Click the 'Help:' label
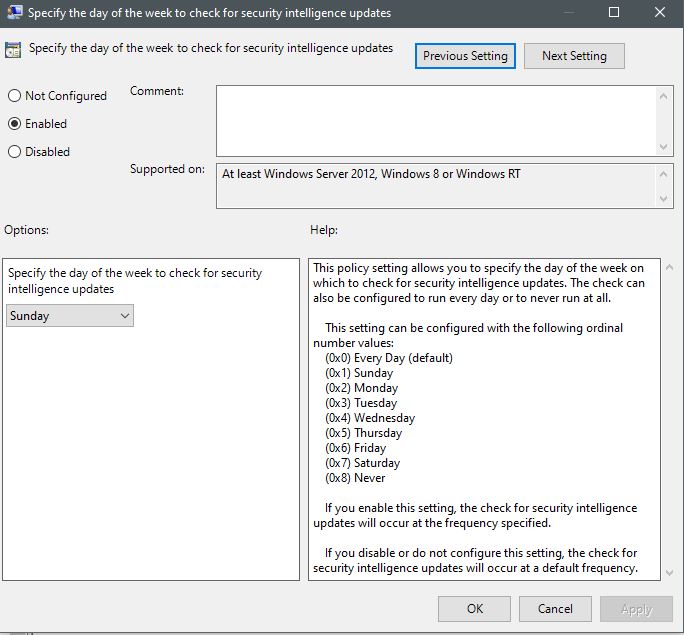The height and width of the screenshot is (635, 684). [324, 230]
